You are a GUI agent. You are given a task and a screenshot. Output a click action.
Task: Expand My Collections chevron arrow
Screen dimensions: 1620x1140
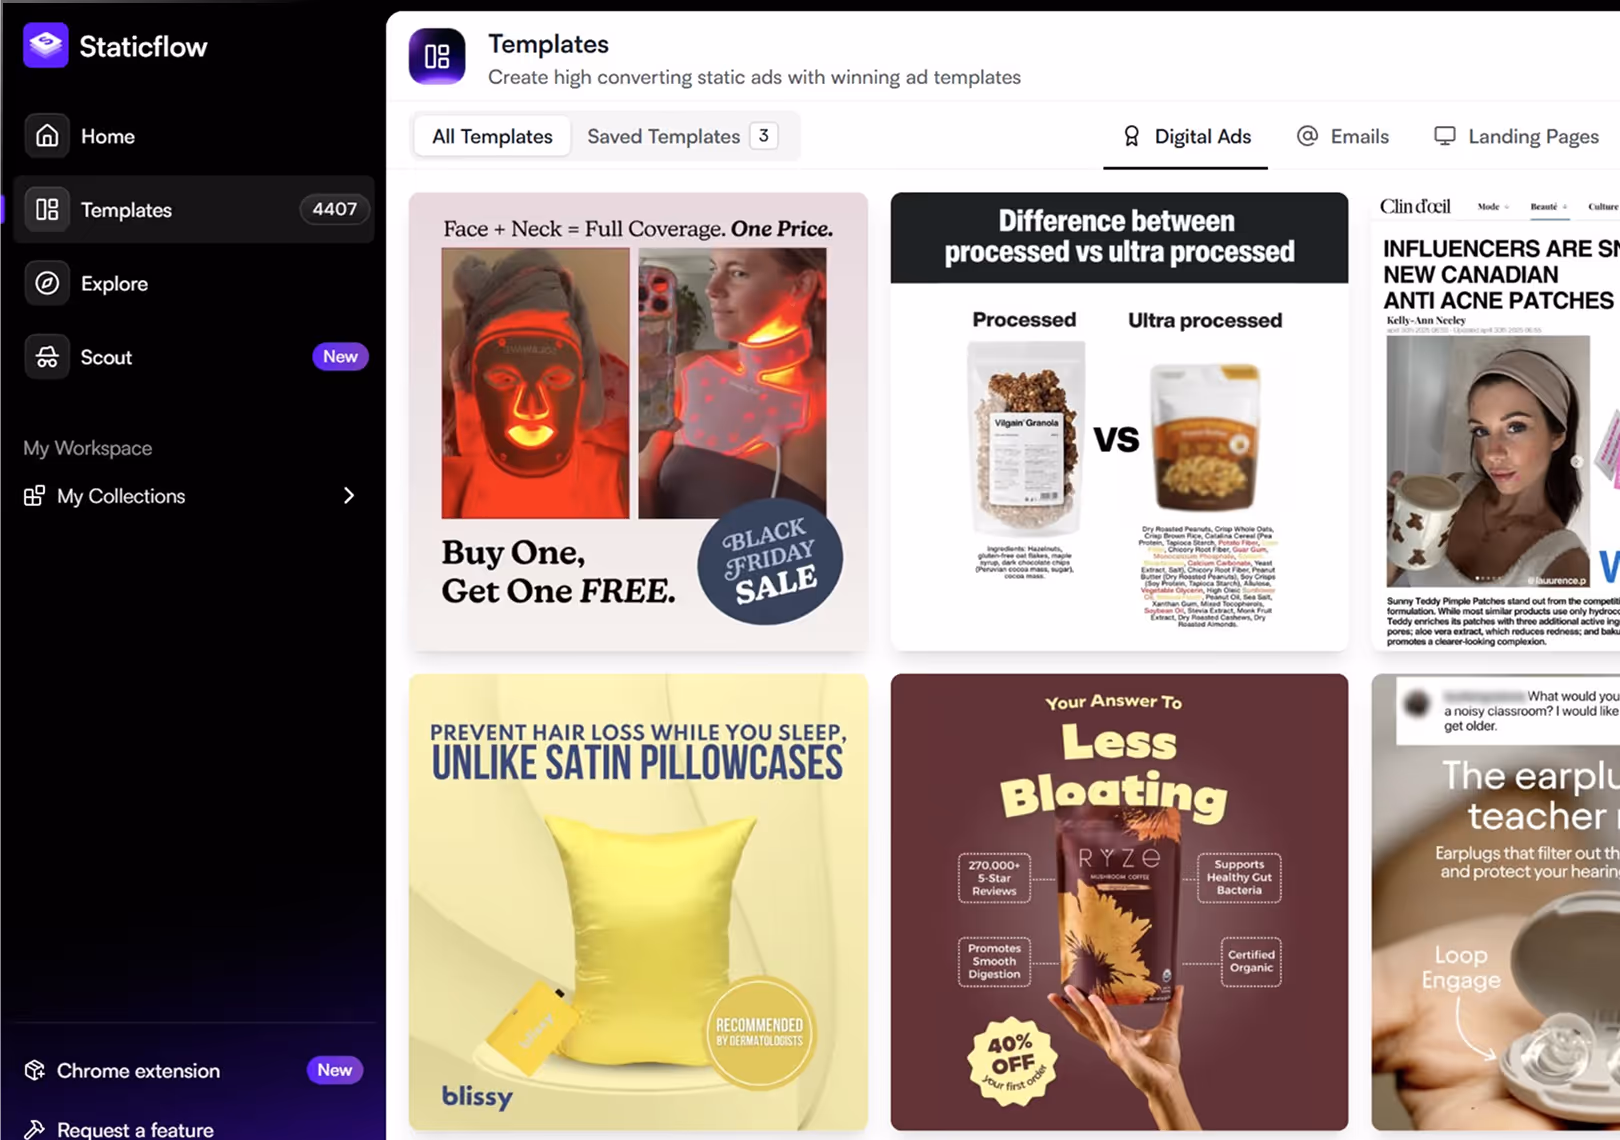tap(349, 496)
